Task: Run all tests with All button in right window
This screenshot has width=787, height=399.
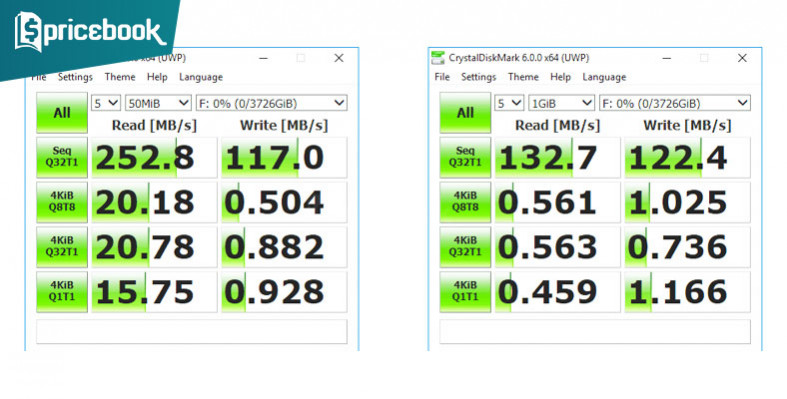Action: coord(465,113)
